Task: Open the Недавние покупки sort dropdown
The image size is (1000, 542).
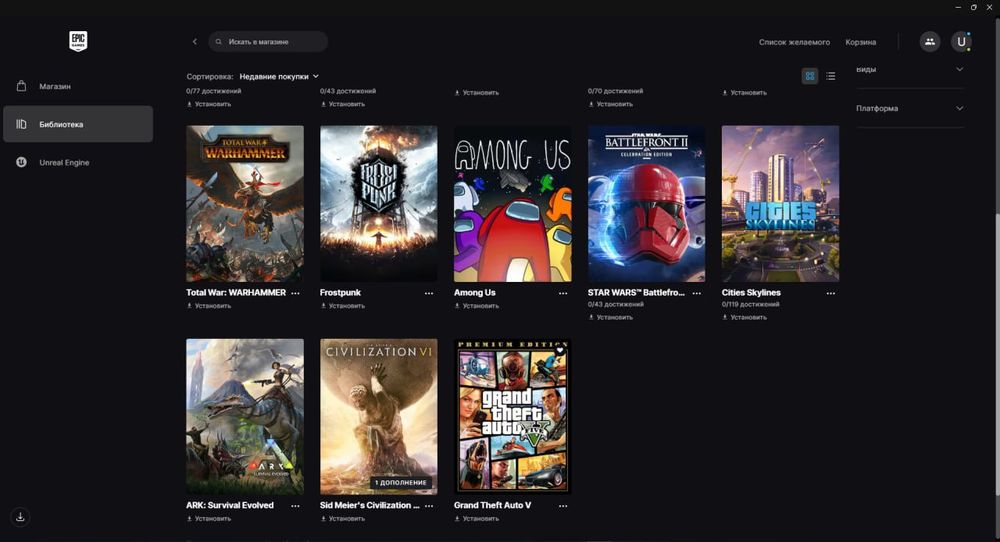Action: (279, 77)
